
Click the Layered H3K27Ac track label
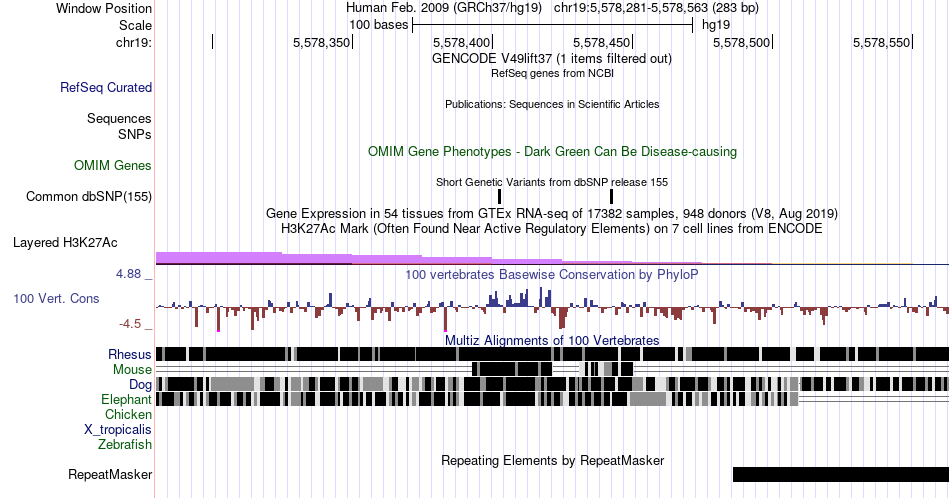click(x=65, y=242)
